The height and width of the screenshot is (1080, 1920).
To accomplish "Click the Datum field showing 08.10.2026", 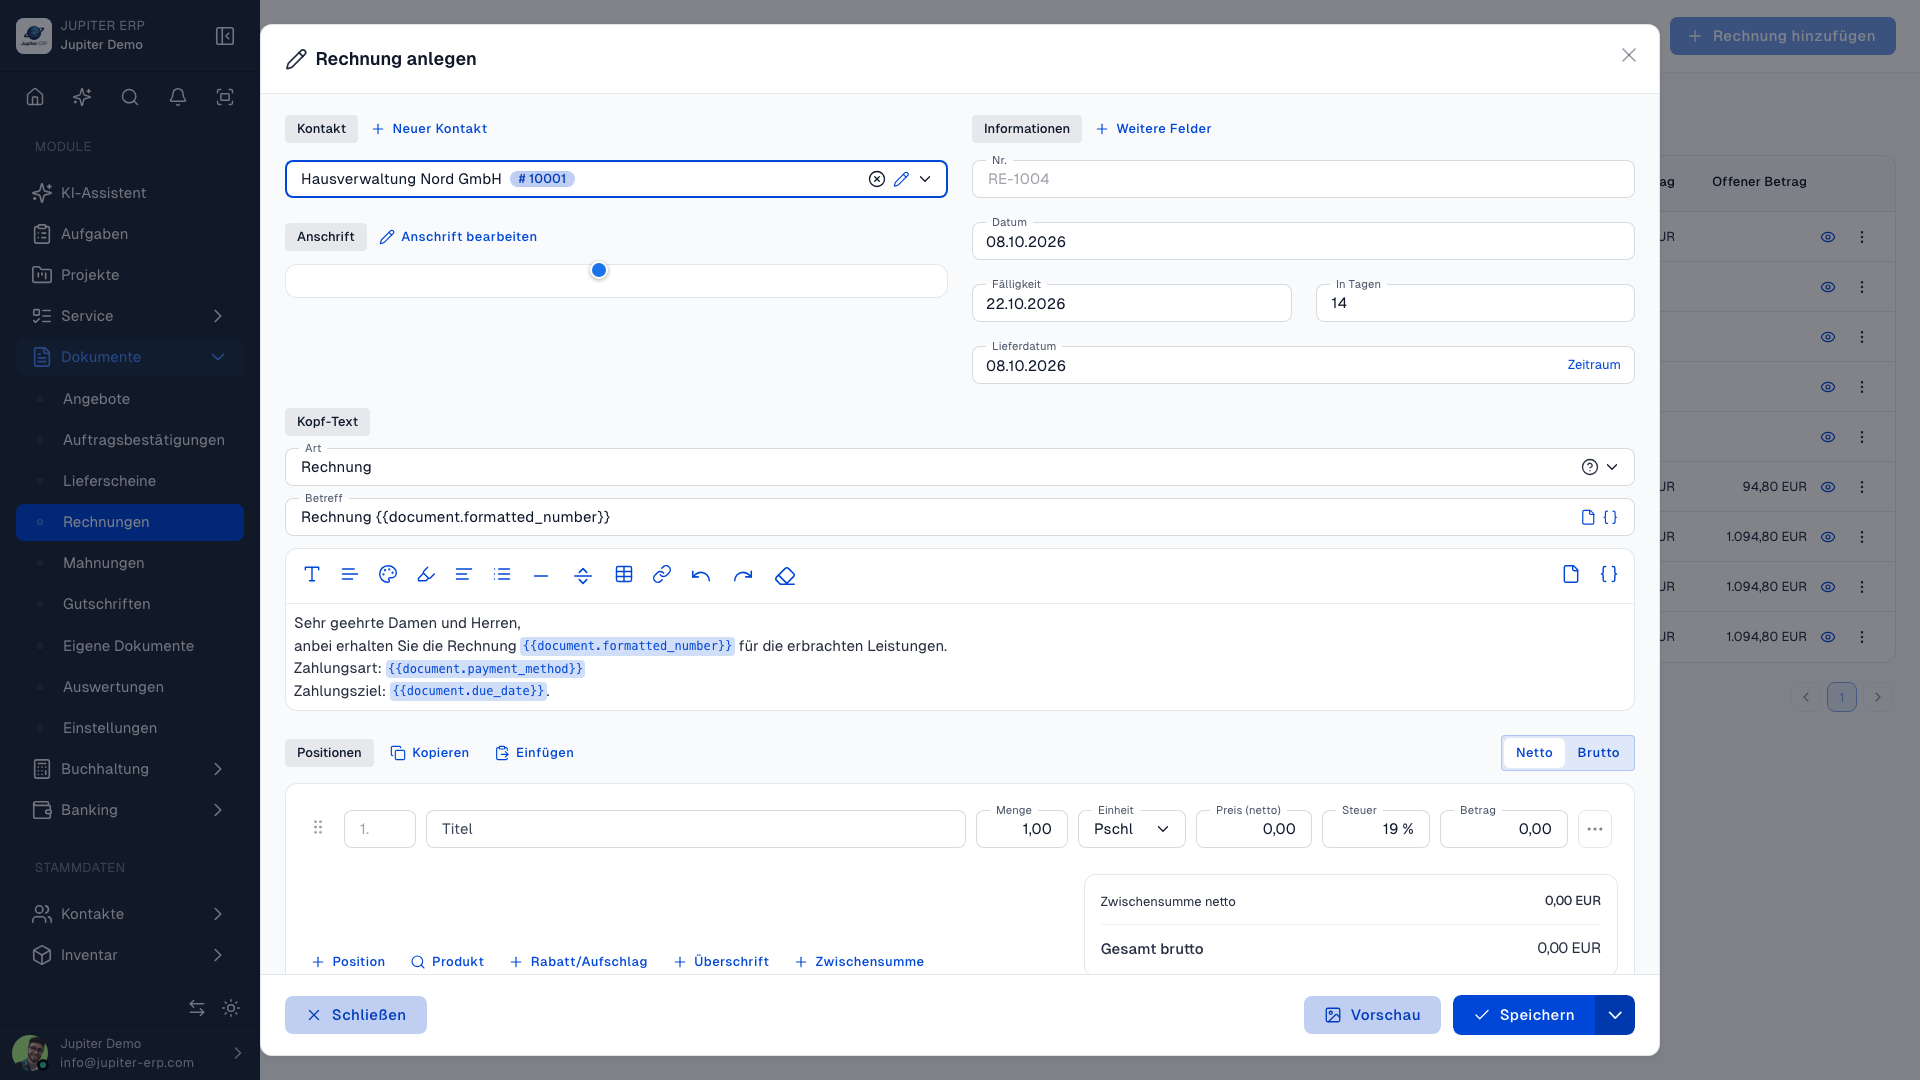I will click(x=1303, y=241).
